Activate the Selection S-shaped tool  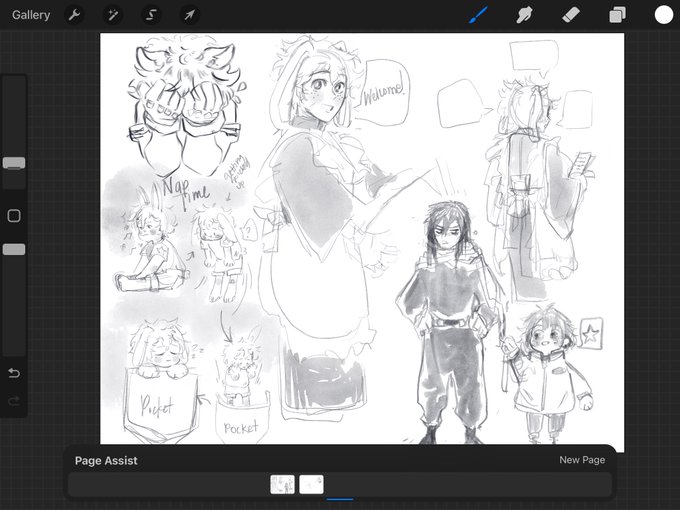(x=151, y=15)
